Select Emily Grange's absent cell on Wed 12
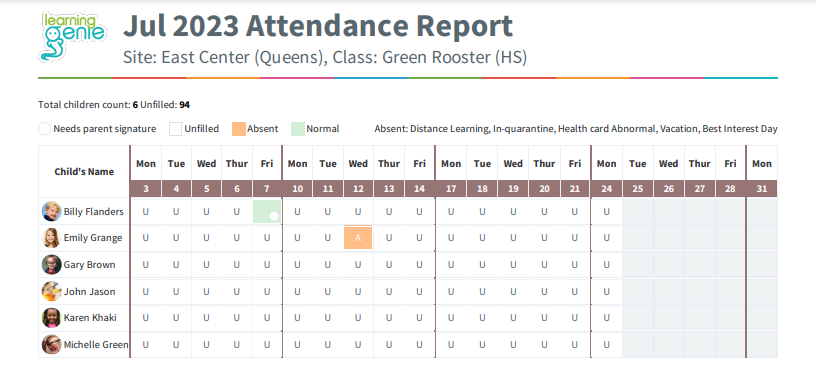816x370 pixels. [358, 237]
